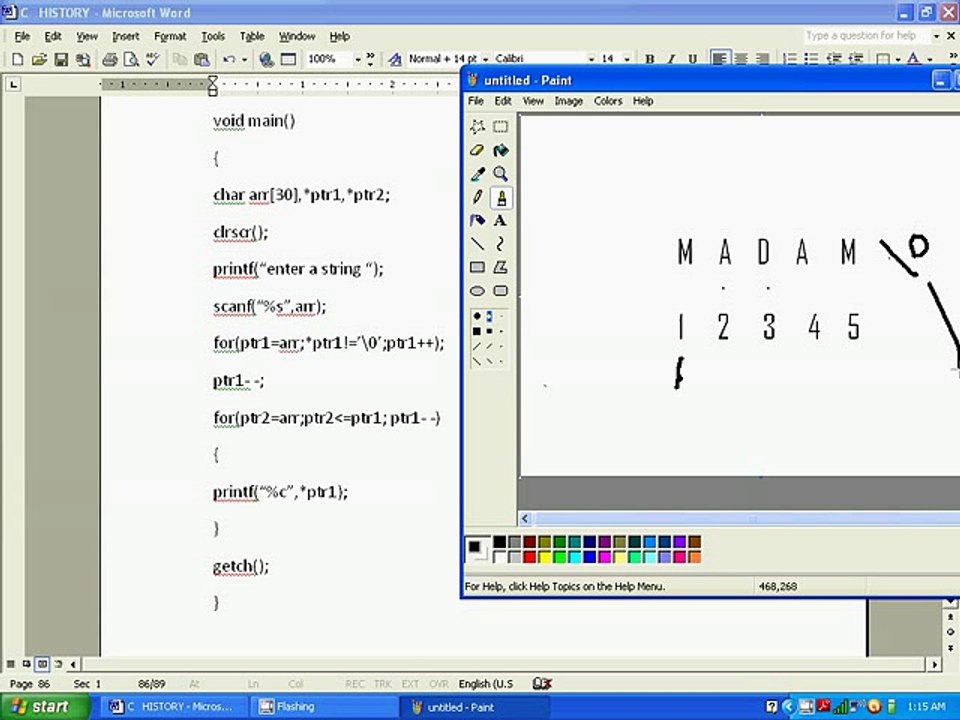Select large round brush shape option
Image resolution: width=960 pixels, height=720 pixels.
coord(476,316)
